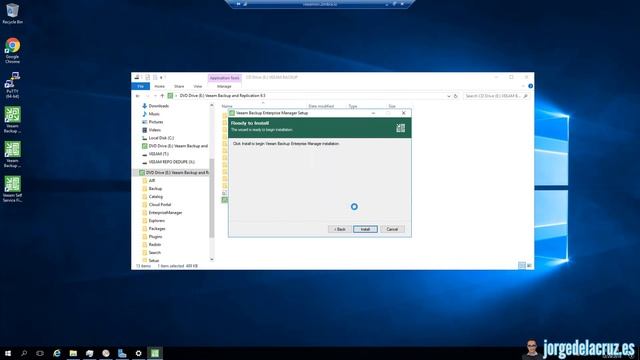Click the navigation pane scroll-up arrow
This screenshot has height=360, width=640.
click(211, 105)
